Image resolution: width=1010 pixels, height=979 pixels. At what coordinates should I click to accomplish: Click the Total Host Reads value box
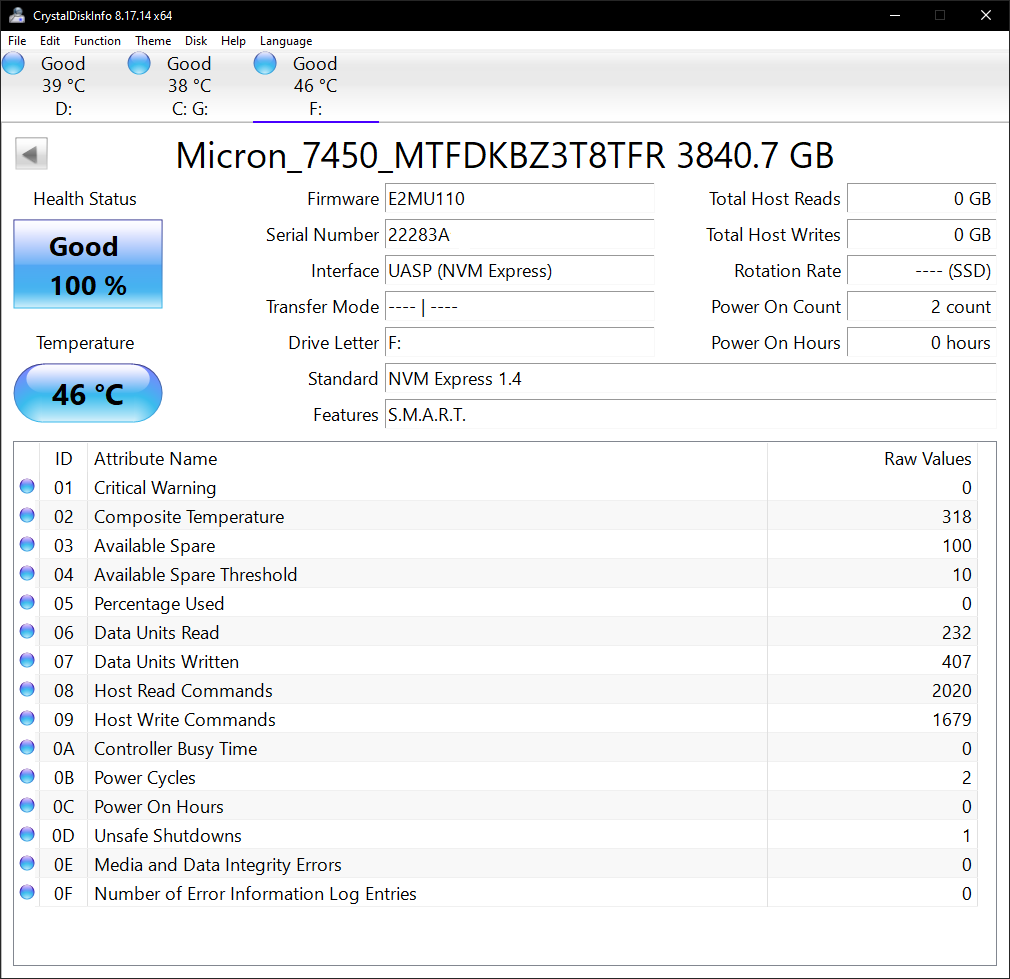point(921,198)
